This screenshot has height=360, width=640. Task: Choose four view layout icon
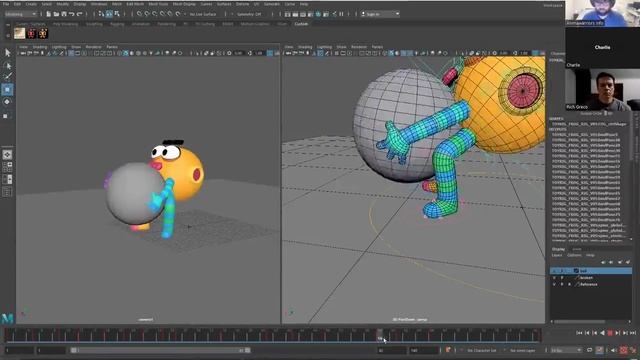tap(7, 167)
